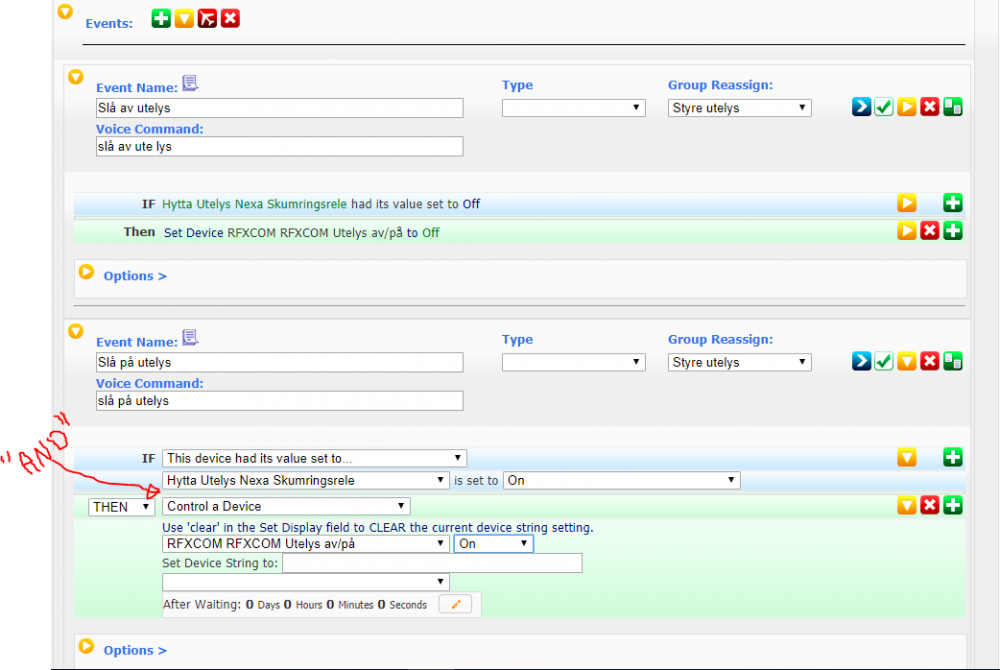Click the green checkmark icon for 'Slå av utelys'
The image size is (1000, 670).
tap(884, 107)
